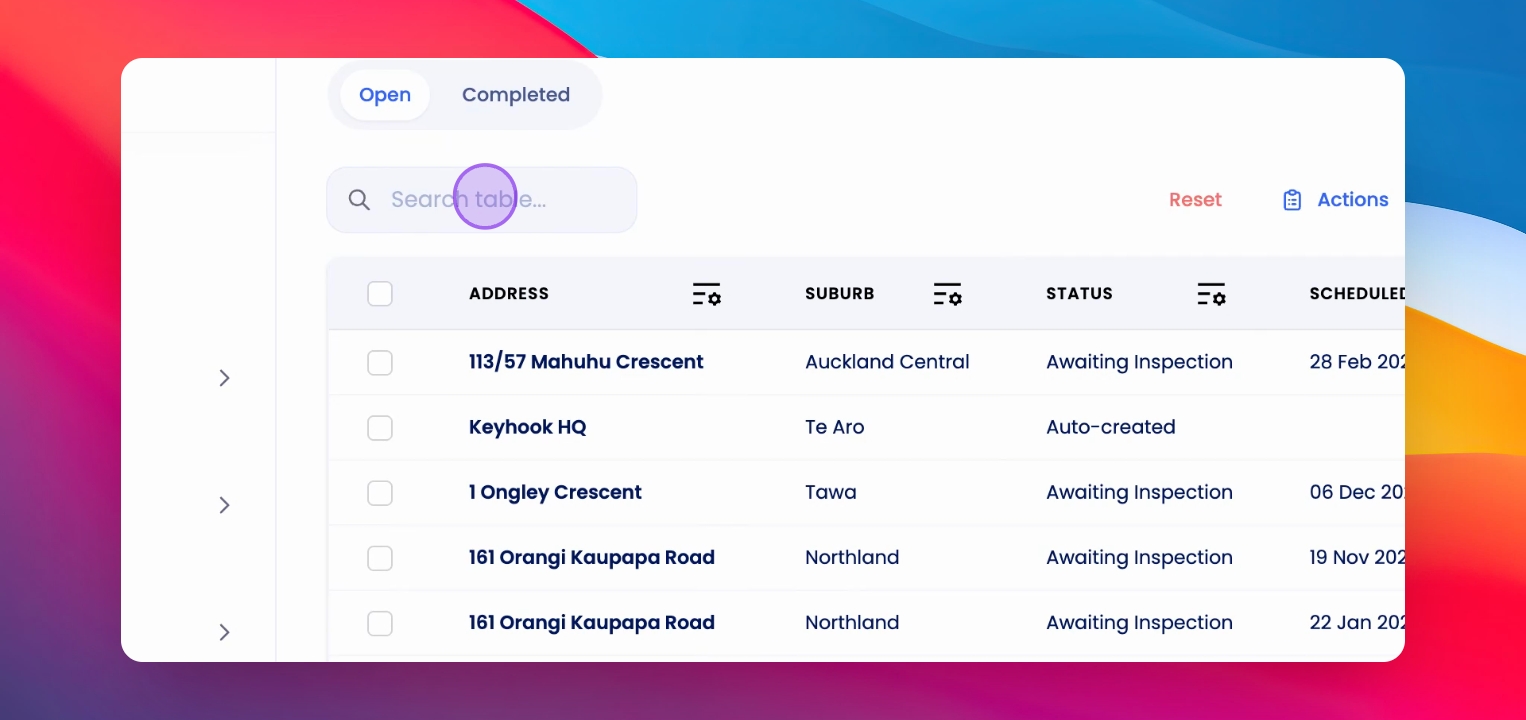Open Status column filter settings icon
This screenshot has width=1526, height=720.
click(1211, 294)
